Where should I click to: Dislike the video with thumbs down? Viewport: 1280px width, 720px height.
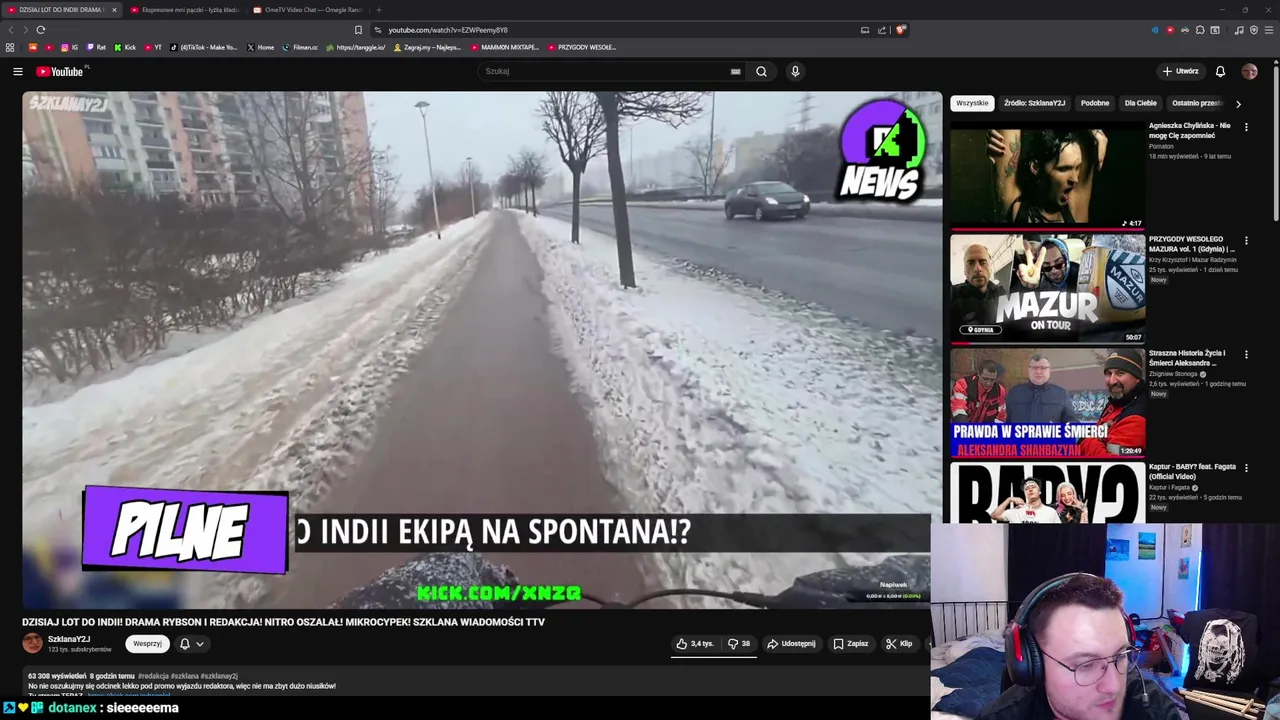point(739,644)
